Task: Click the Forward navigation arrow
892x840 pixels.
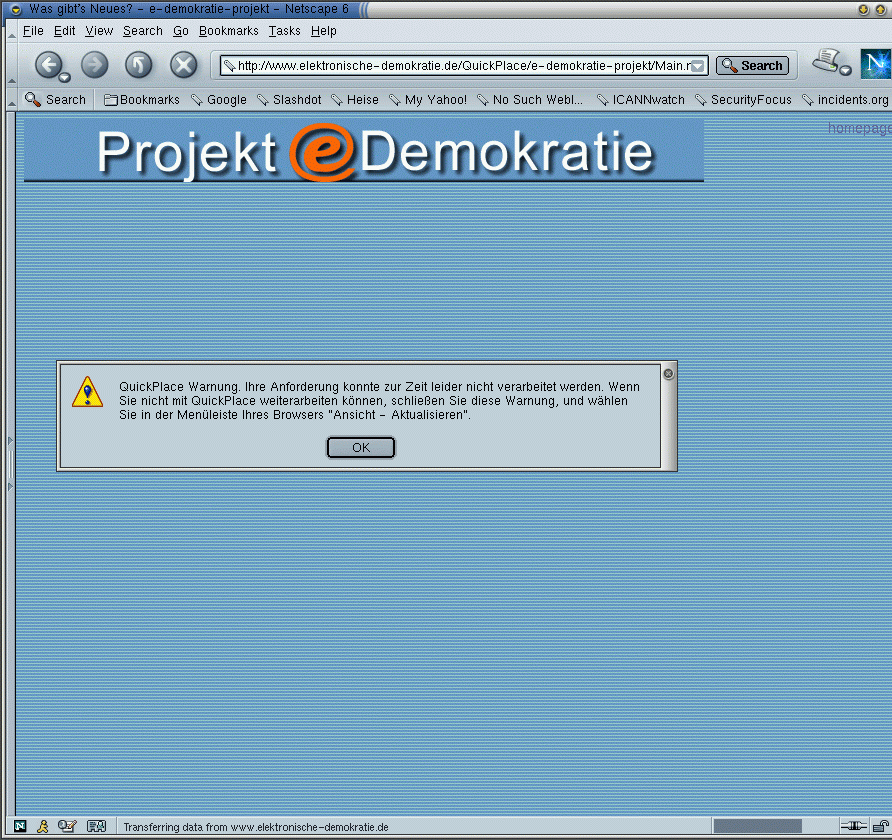Action: pos(94,64)
